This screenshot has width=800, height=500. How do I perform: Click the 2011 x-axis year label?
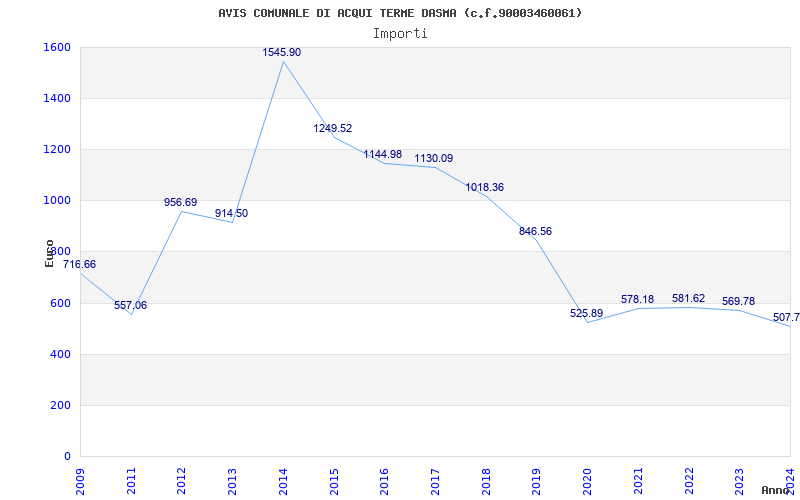click(131, 481)
